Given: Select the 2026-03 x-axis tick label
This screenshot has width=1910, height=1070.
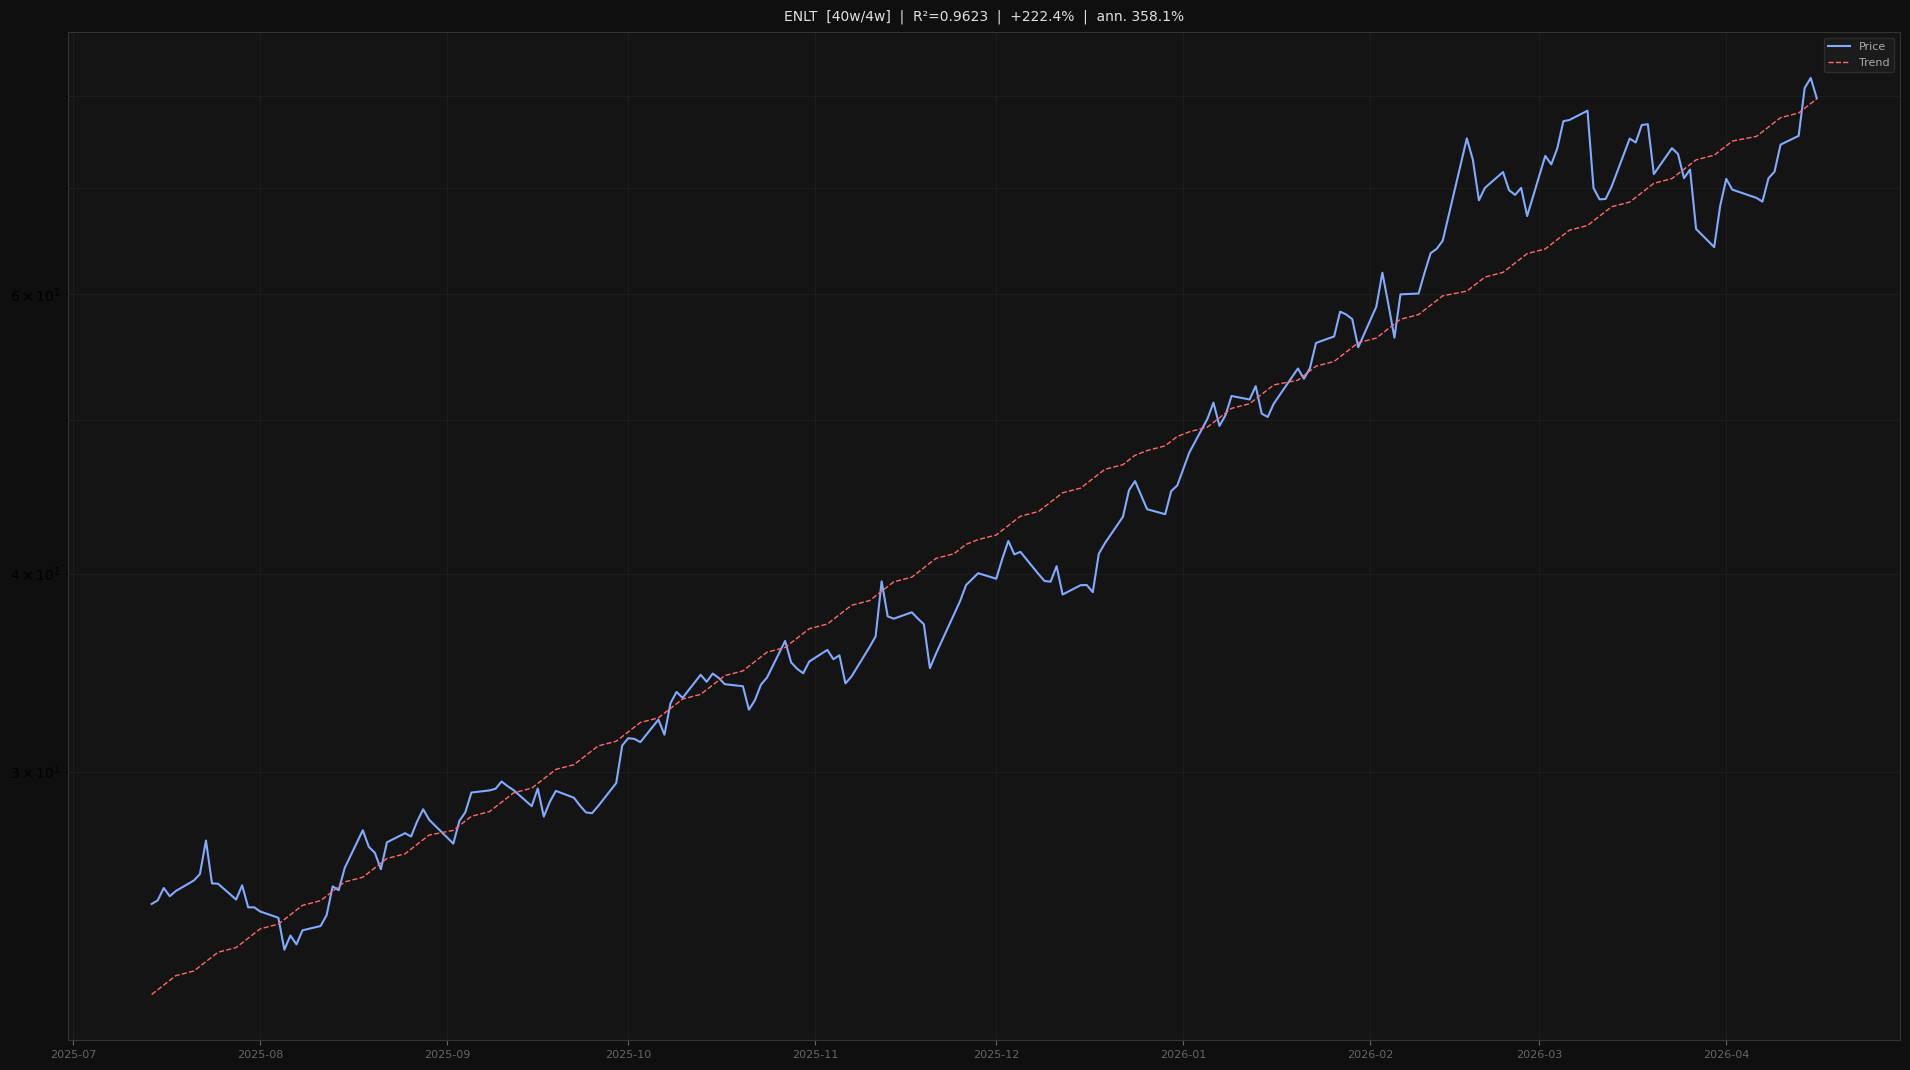Looking at the screenshot, I should coord(1539,1055).
